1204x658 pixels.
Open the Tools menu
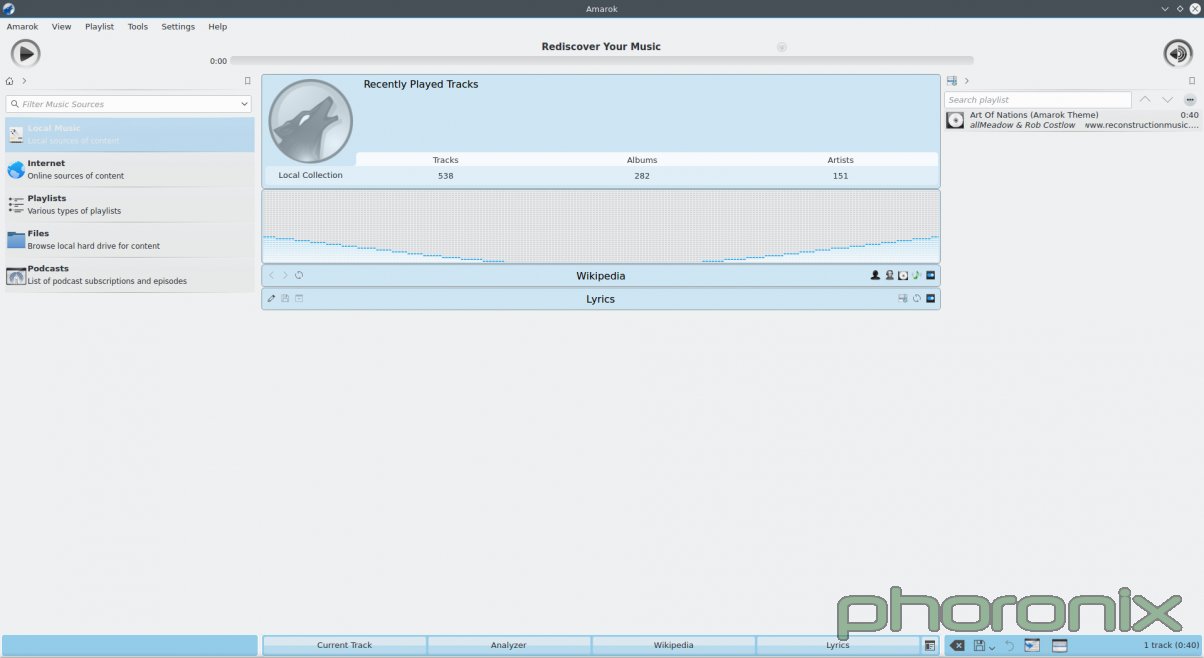point(137,26)
